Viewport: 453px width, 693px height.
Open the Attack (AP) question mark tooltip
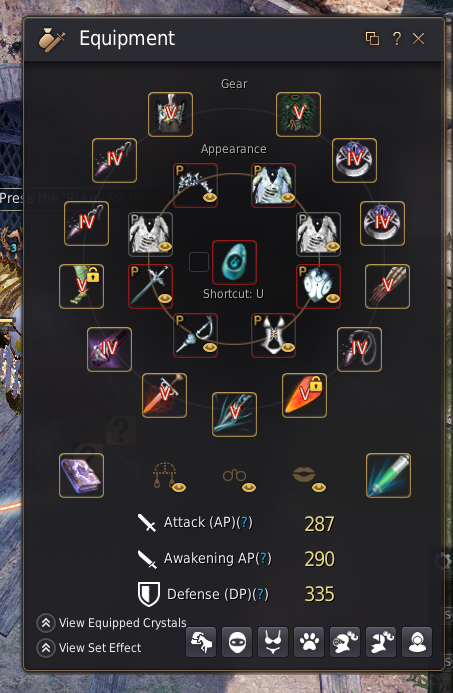pyautogui.click(x=245, y=522)
